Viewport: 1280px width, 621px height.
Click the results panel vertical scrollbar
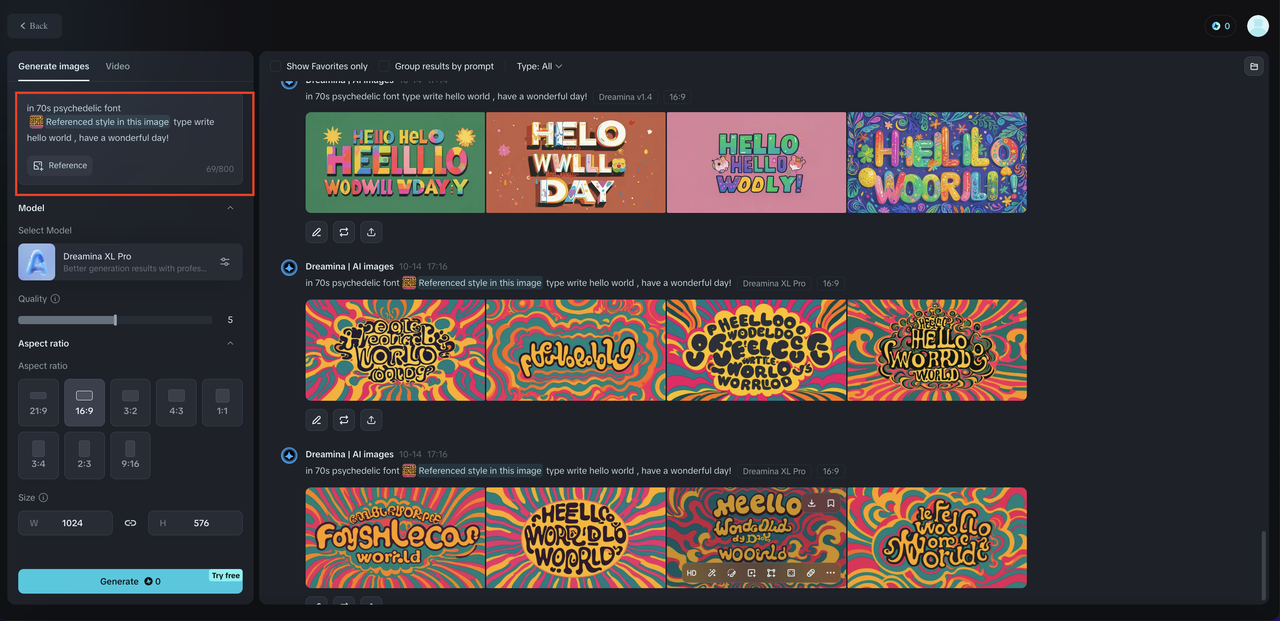[x=1262, y=565]
